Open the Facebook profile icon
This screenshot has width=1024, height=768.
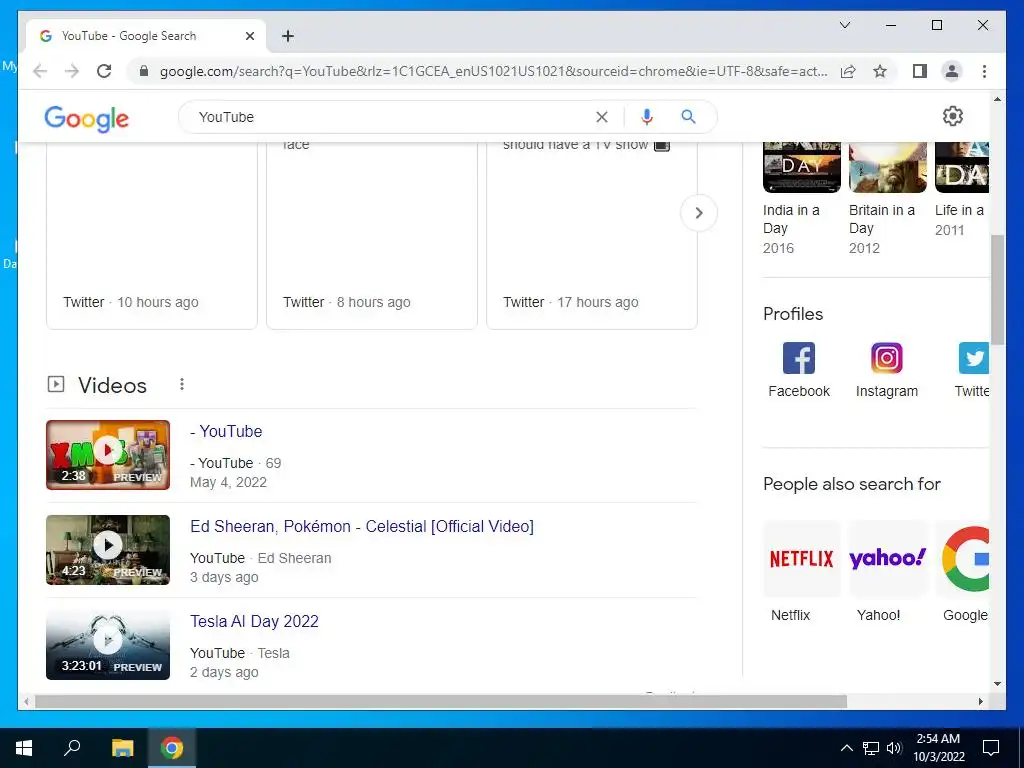(799, 358)
